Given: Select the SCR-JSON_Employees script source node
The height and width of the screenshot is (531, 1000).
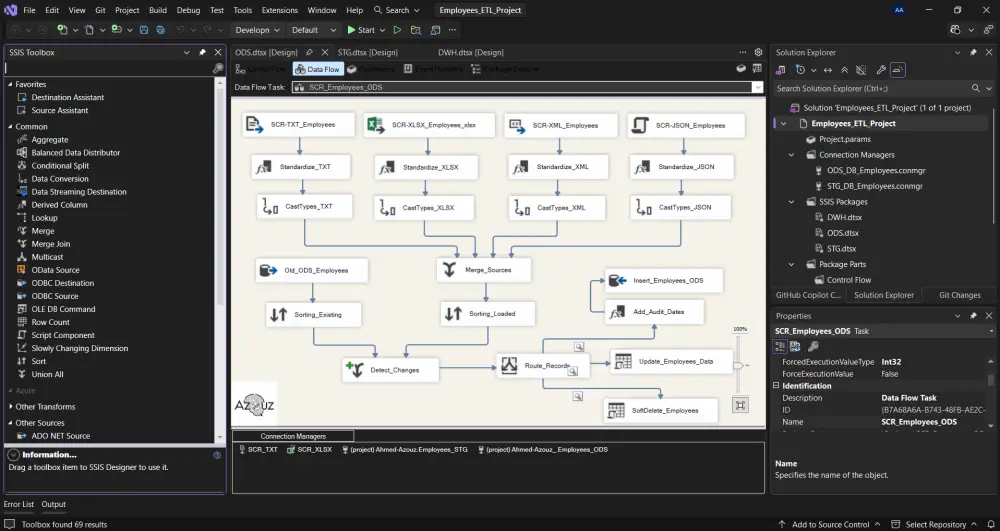Looking at the screenshot, I should tap(686, 126).
